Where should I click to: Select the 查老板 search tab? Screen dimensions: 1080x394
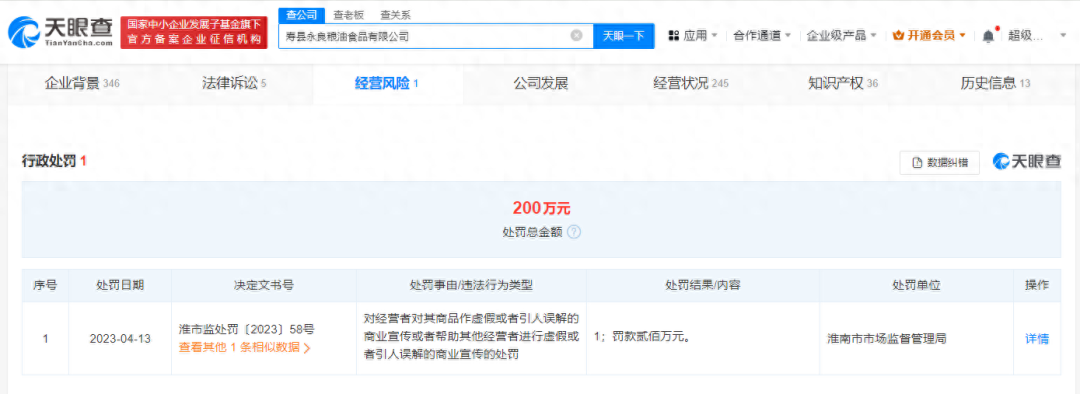point(347,14)
